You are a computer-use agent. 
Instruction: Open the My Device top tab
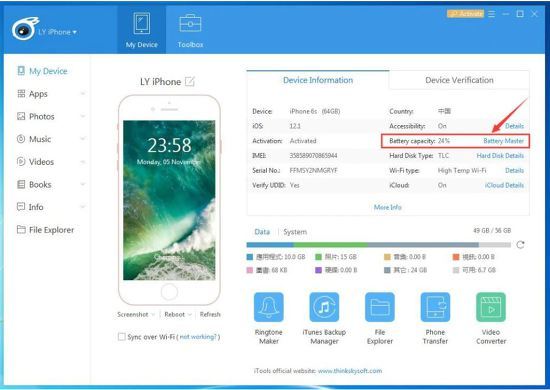point(141,30)
